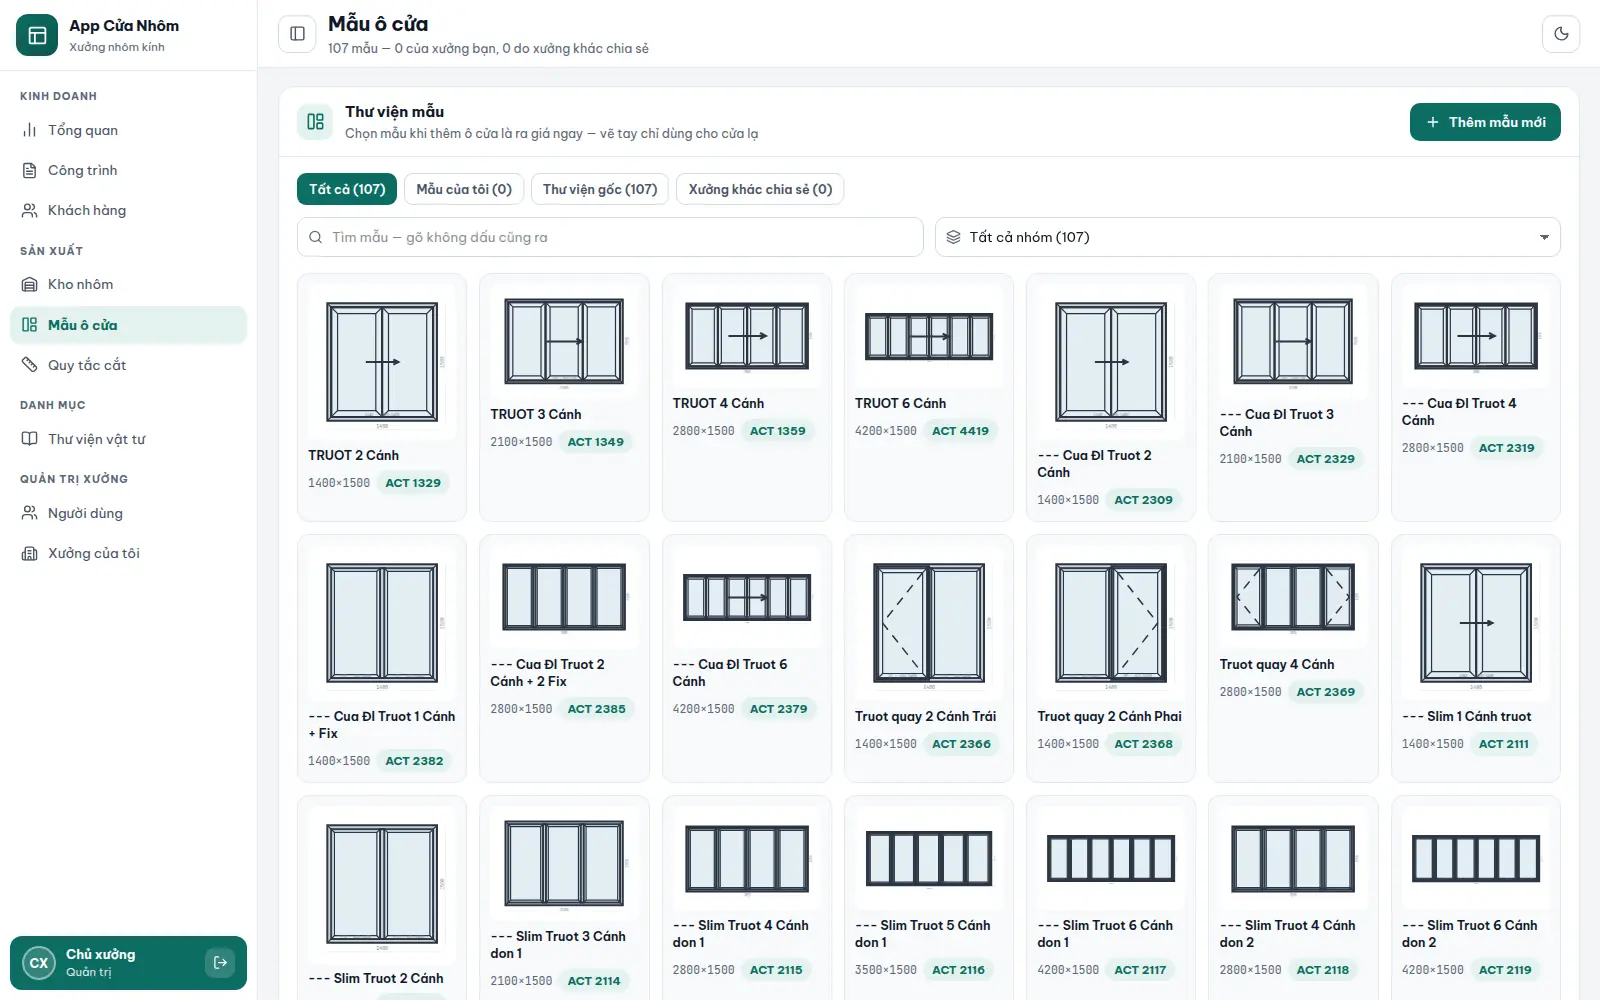Click the Thư viện mẫu header icon

316,122
